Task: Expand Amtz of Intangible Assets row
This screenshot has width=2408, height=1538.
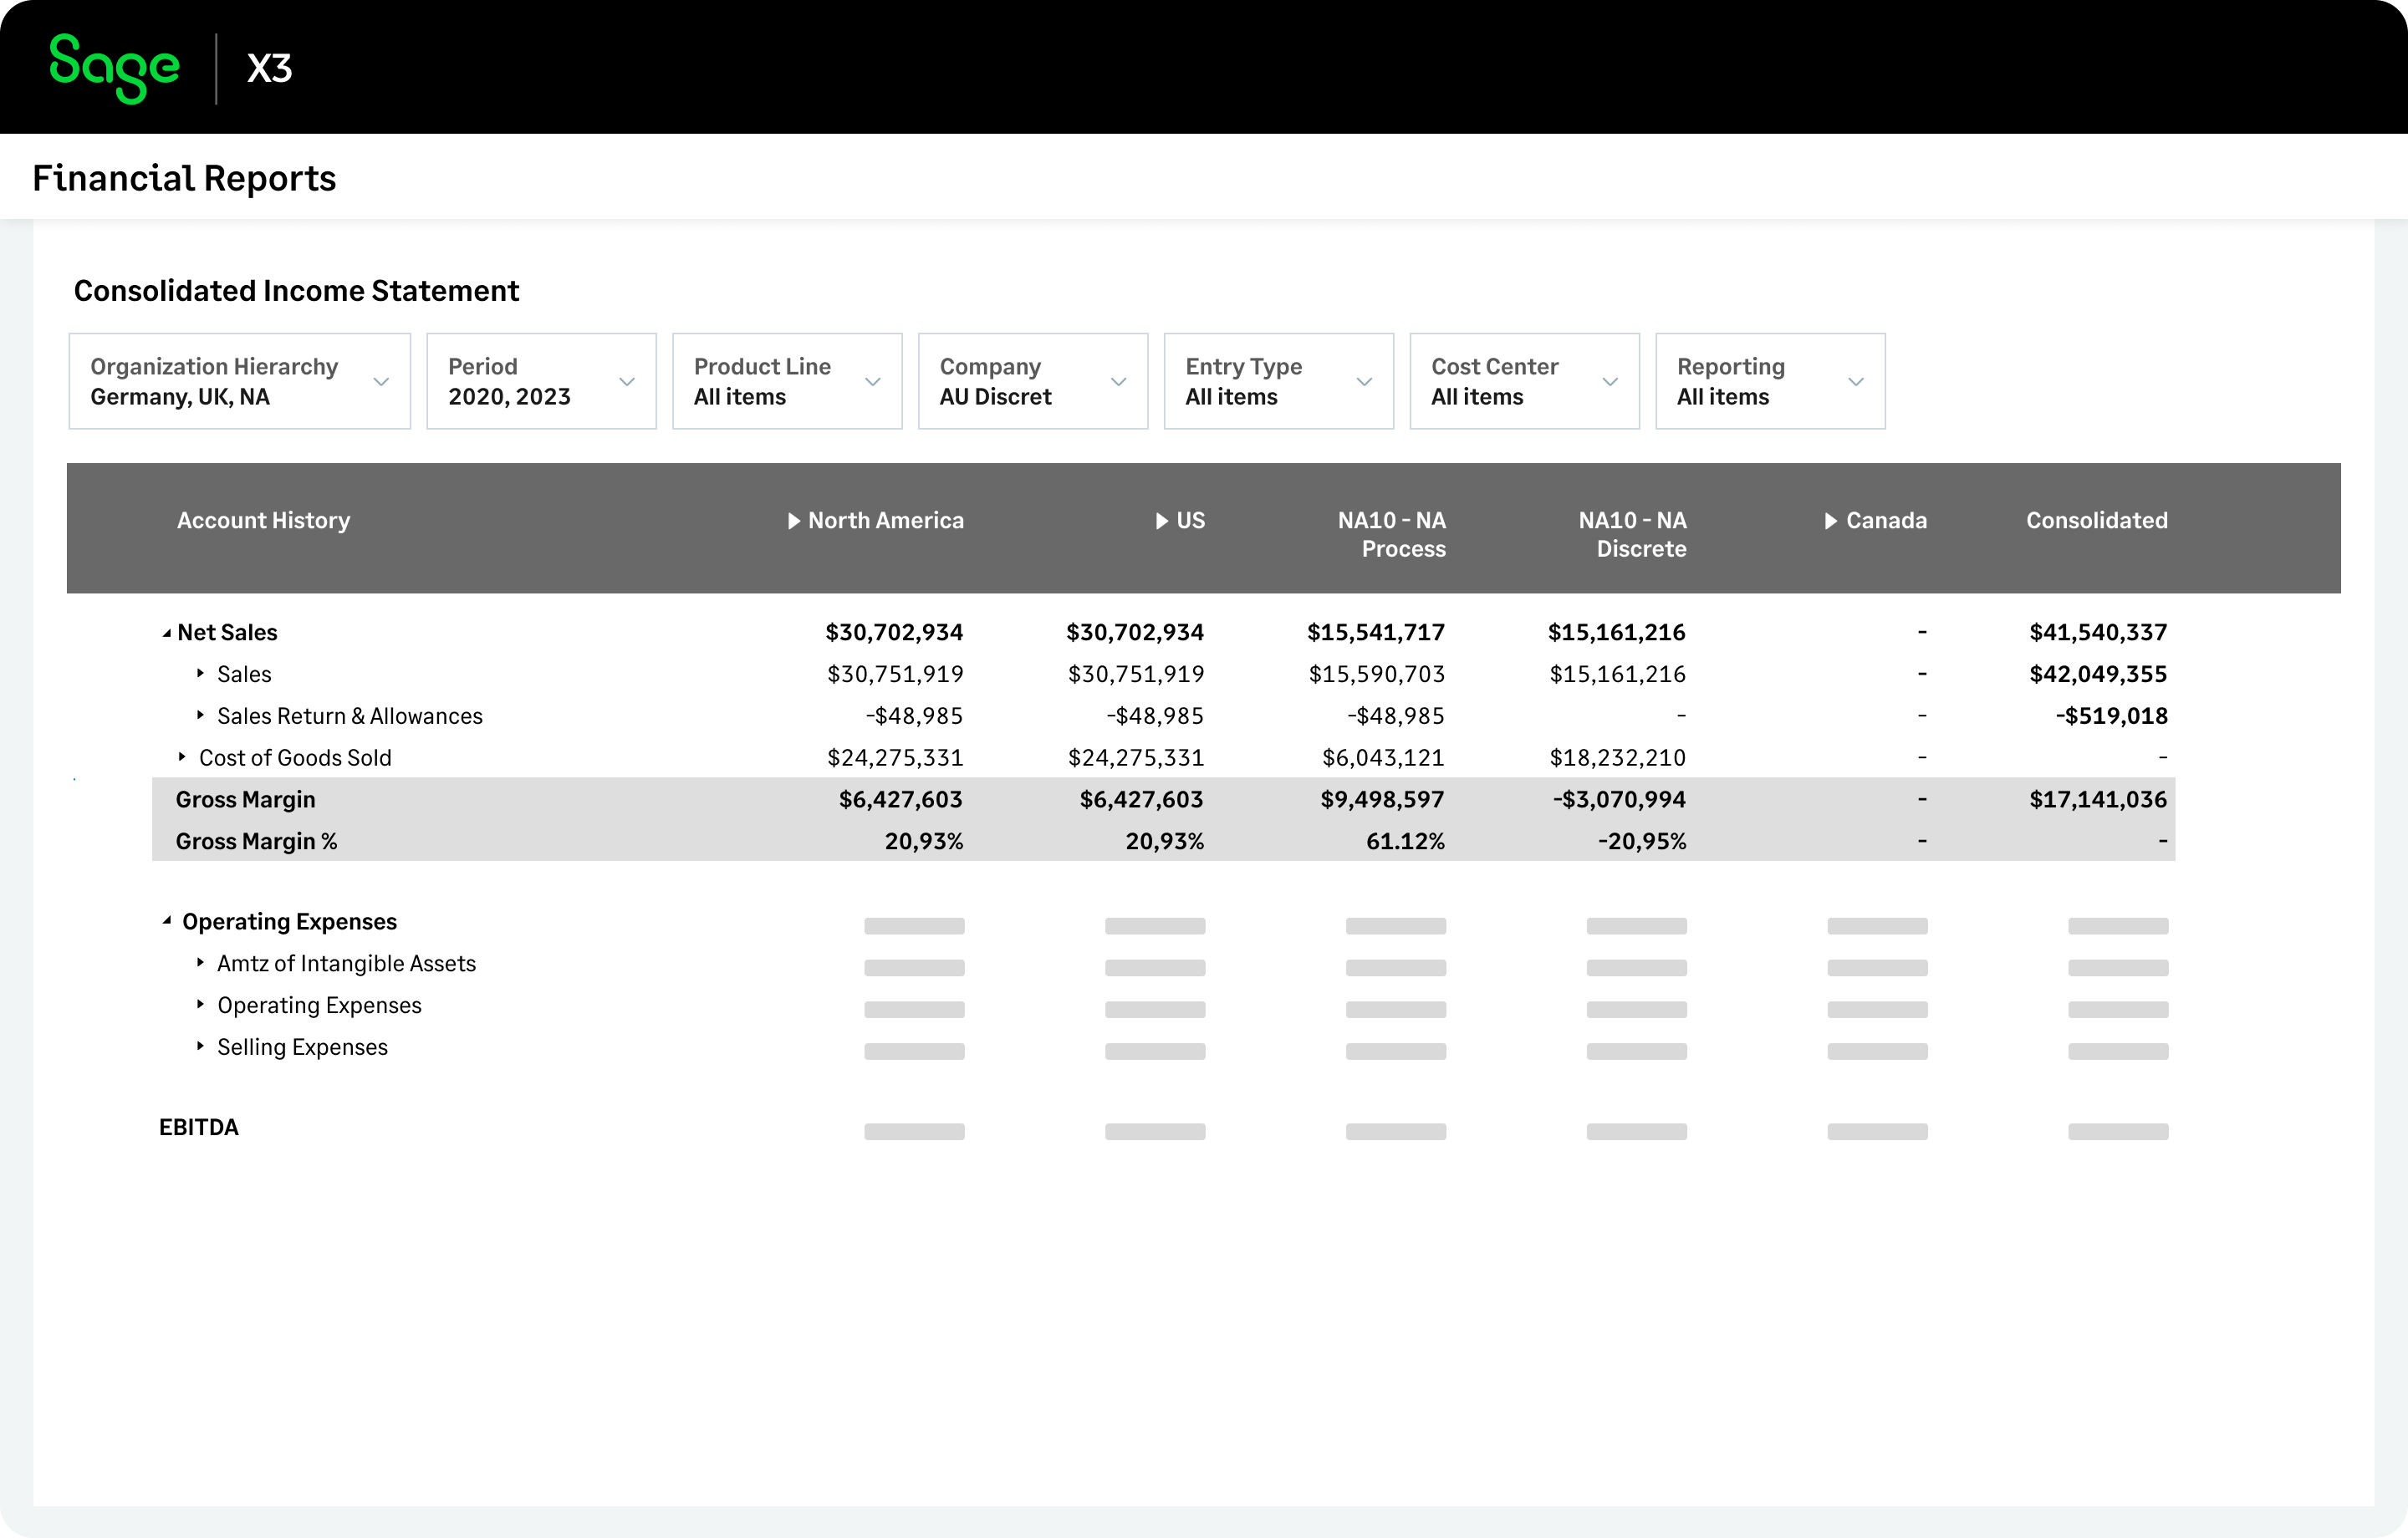Action: tap(200, 962)
